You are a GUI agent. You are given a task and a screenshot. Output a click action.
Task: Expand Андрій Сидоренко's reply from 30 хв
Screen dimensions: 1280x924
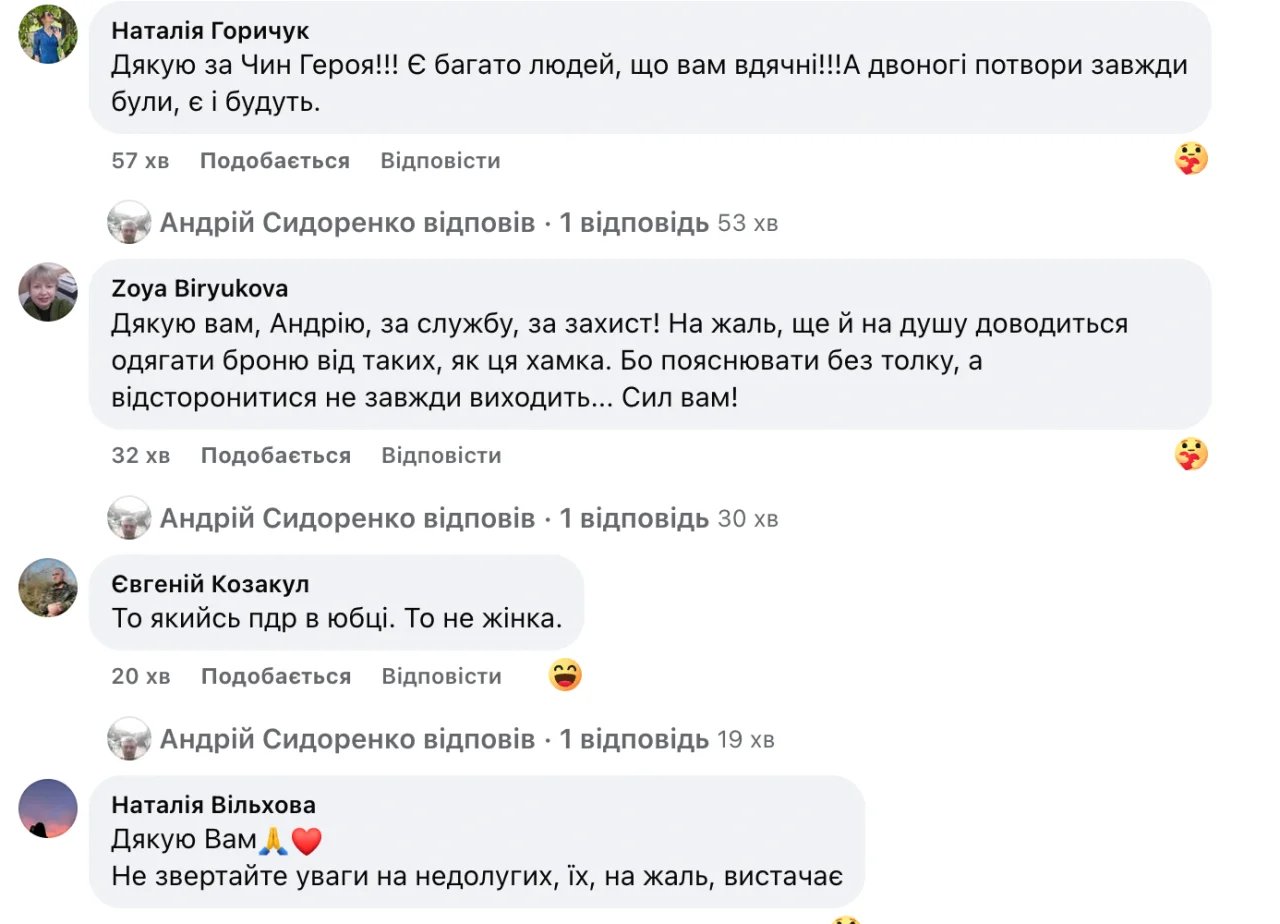pyautogui.click(x=434, y=519)
